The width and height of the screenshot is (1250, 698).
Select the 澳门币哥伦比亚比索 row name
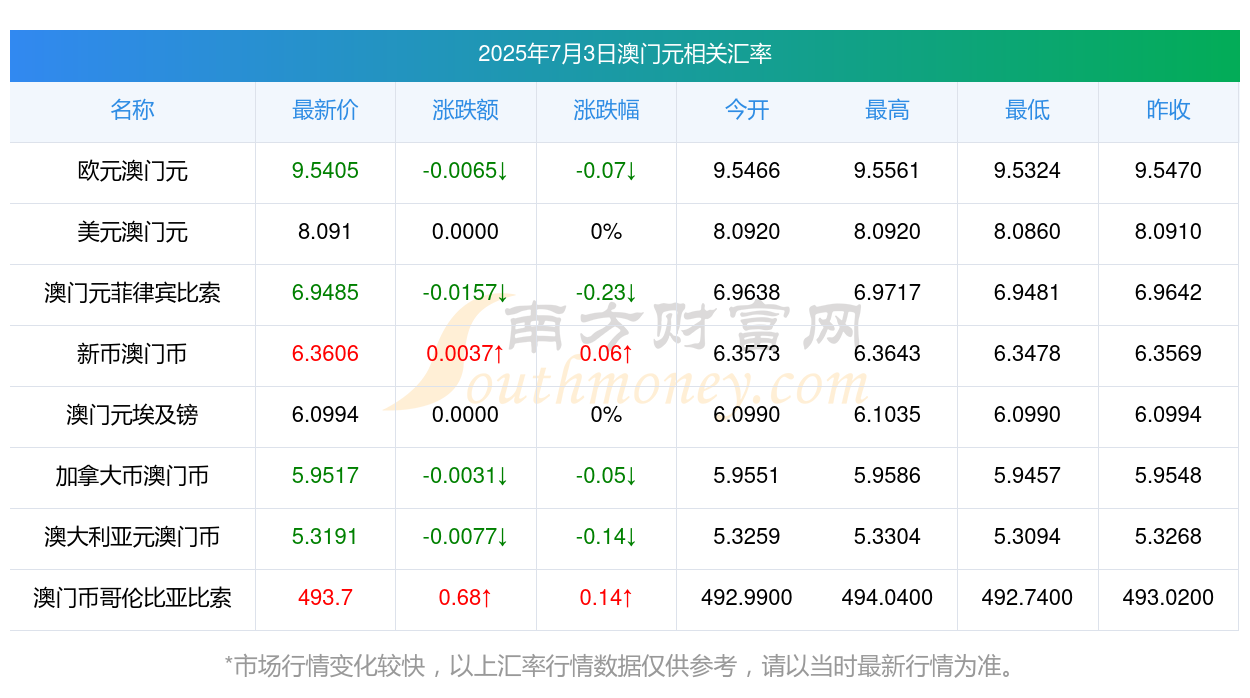(x=132, y=598)
